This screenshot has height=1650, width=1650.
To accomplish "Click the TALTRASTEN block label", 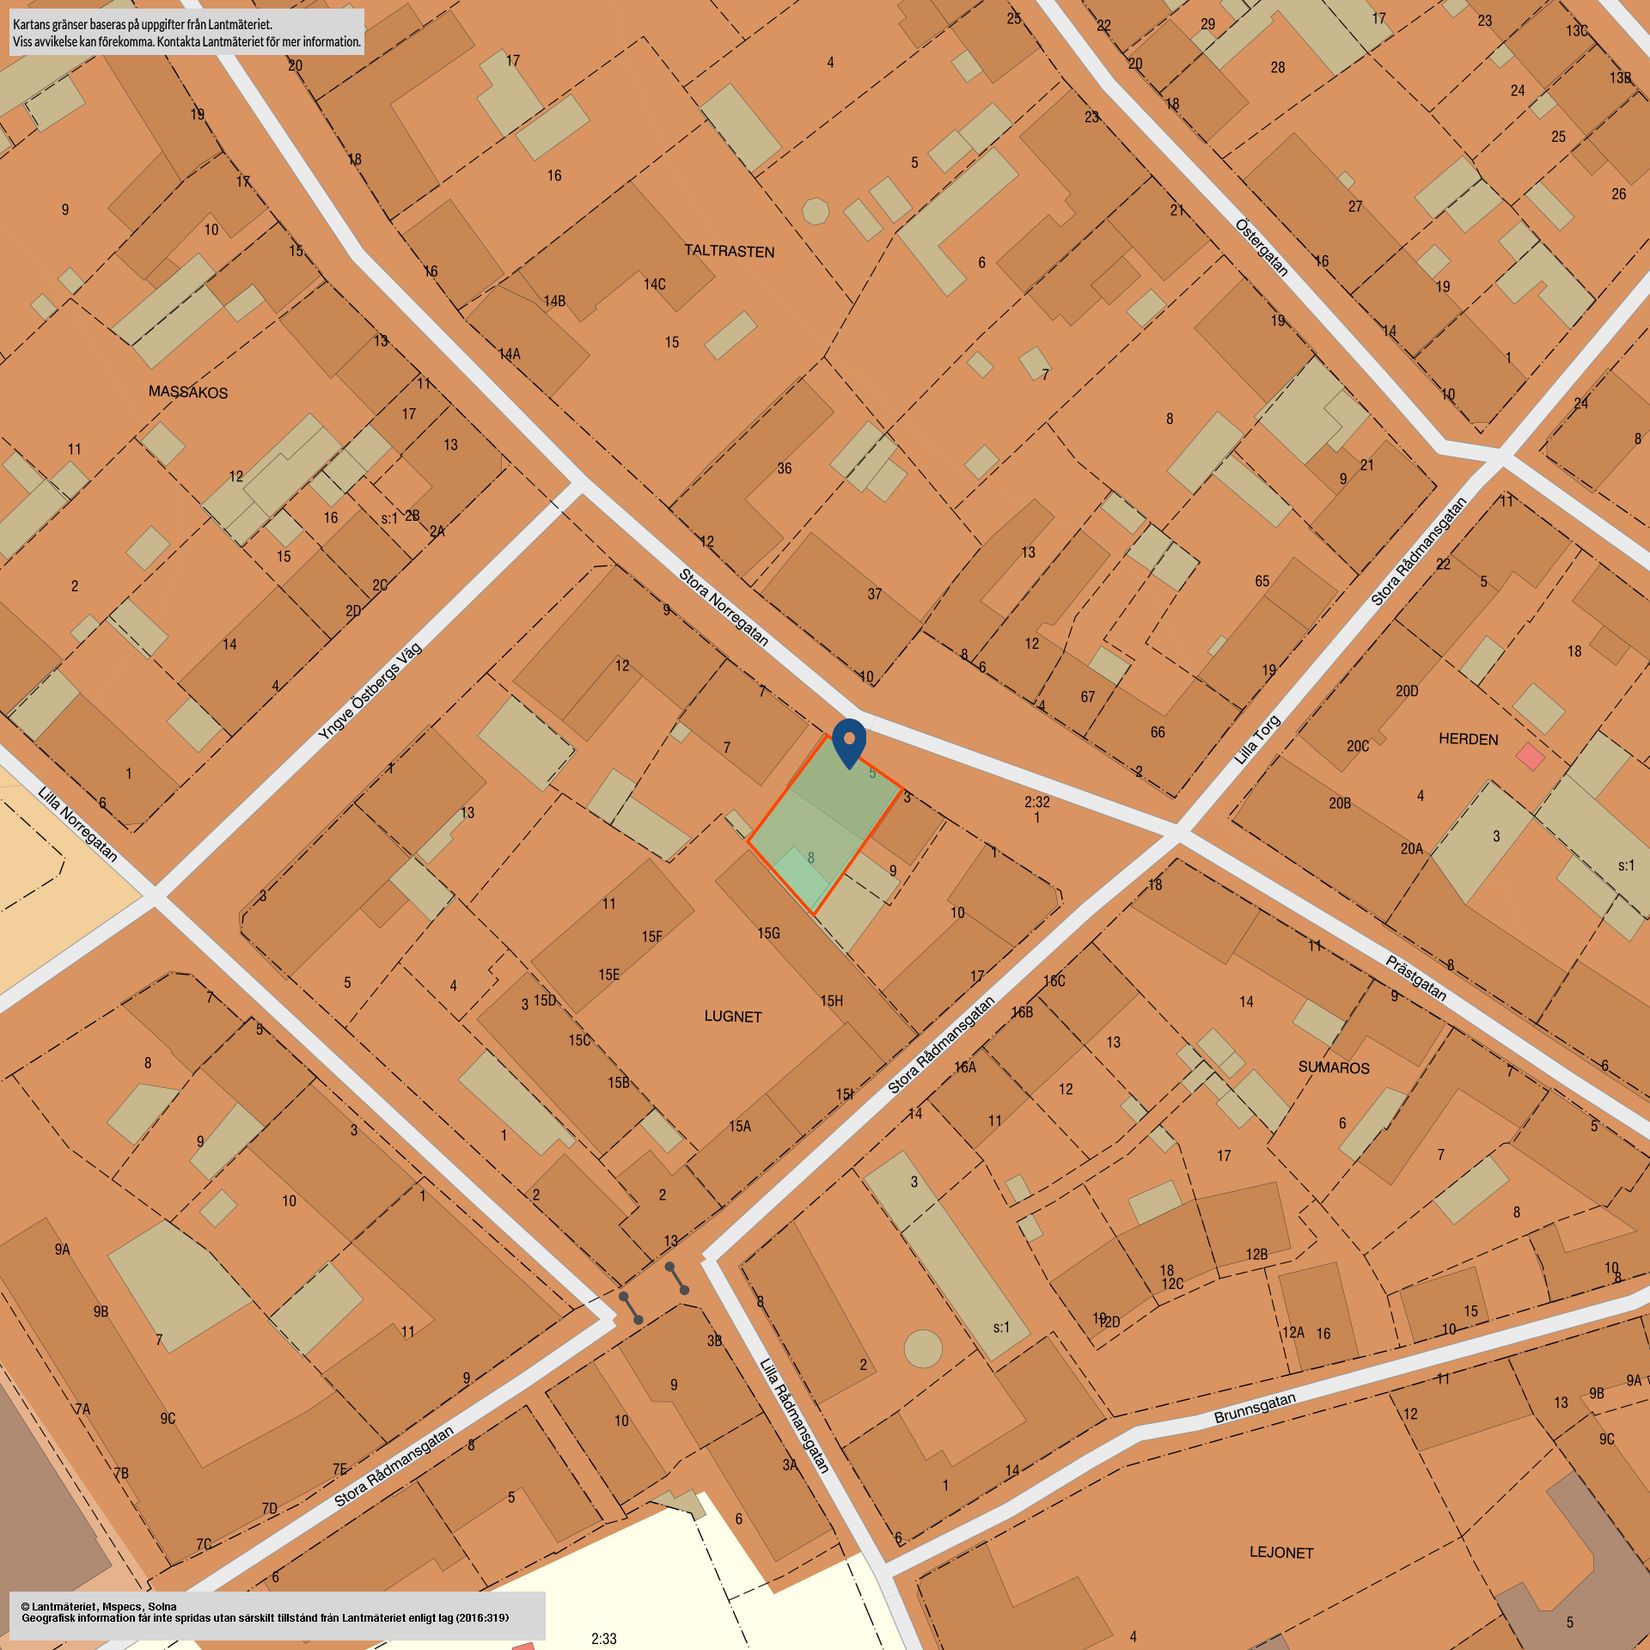I will point(729,251).
